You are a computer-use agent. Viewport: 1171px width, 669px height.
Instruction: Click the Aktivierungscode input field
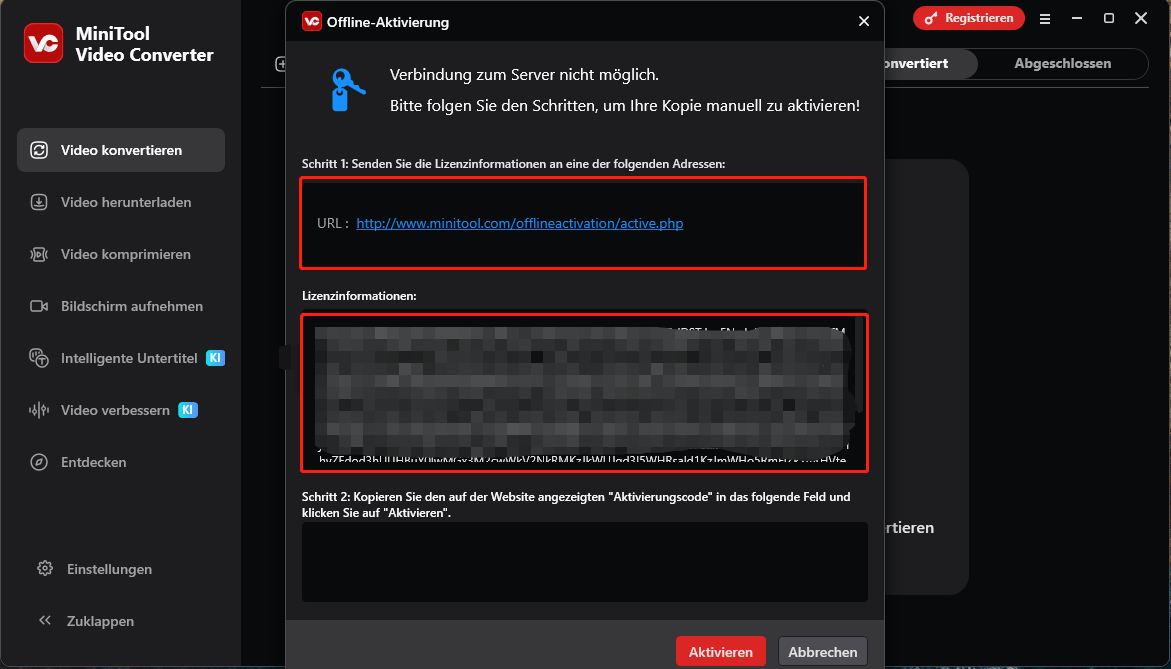585,561
